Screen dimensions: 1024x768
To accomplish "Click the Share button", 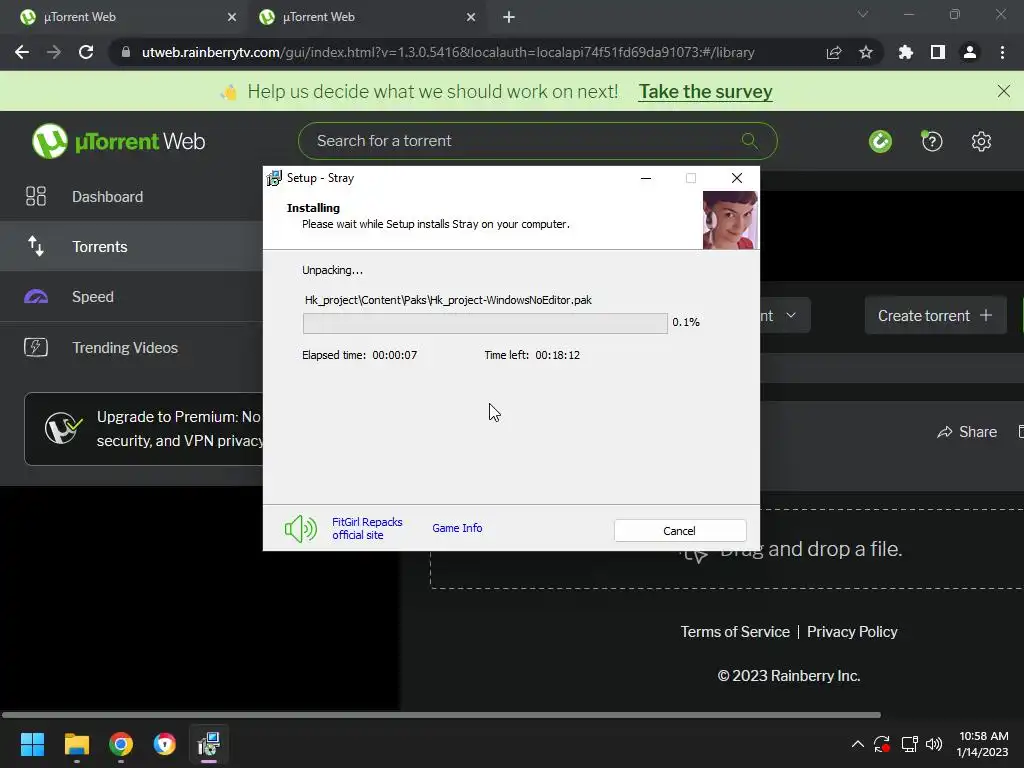I will pyautogui.click(x=967, y=432).
